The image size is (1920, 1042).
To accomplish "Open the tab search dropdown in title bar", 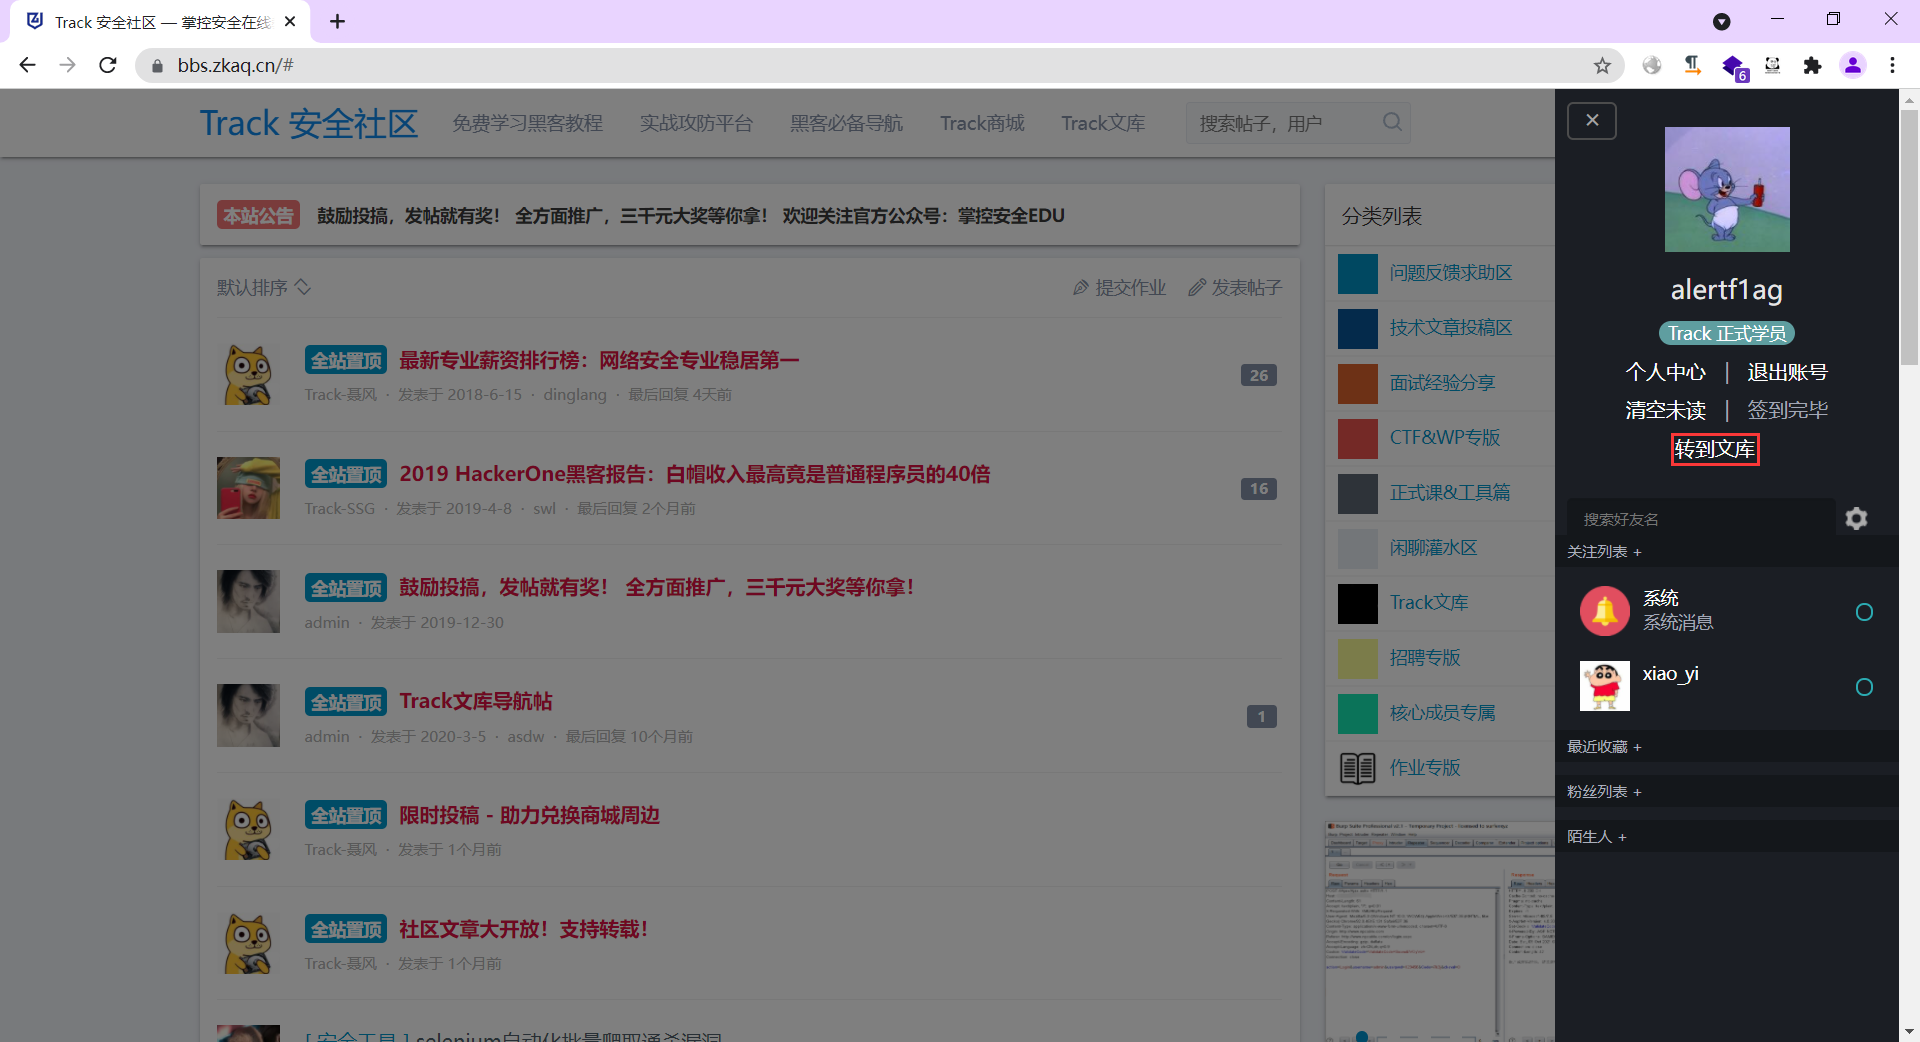I will [1721, 21].
